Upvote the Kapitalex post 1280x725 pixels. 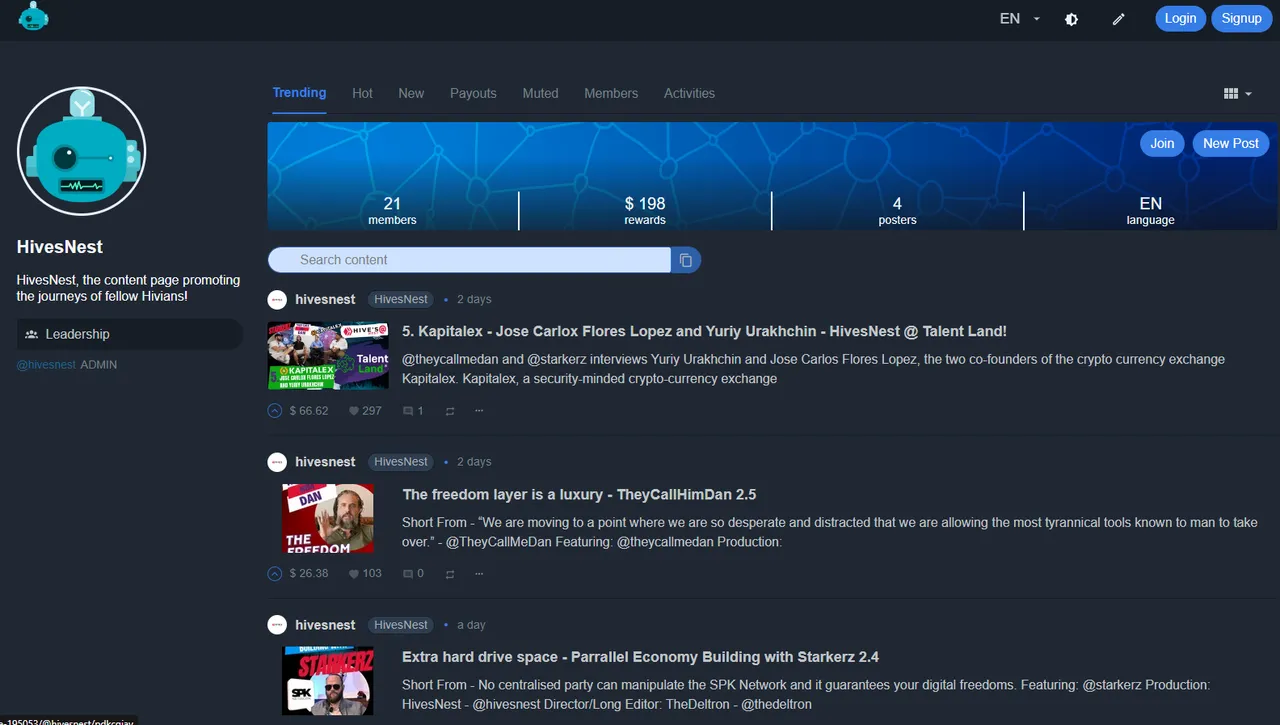pos(275,411)
